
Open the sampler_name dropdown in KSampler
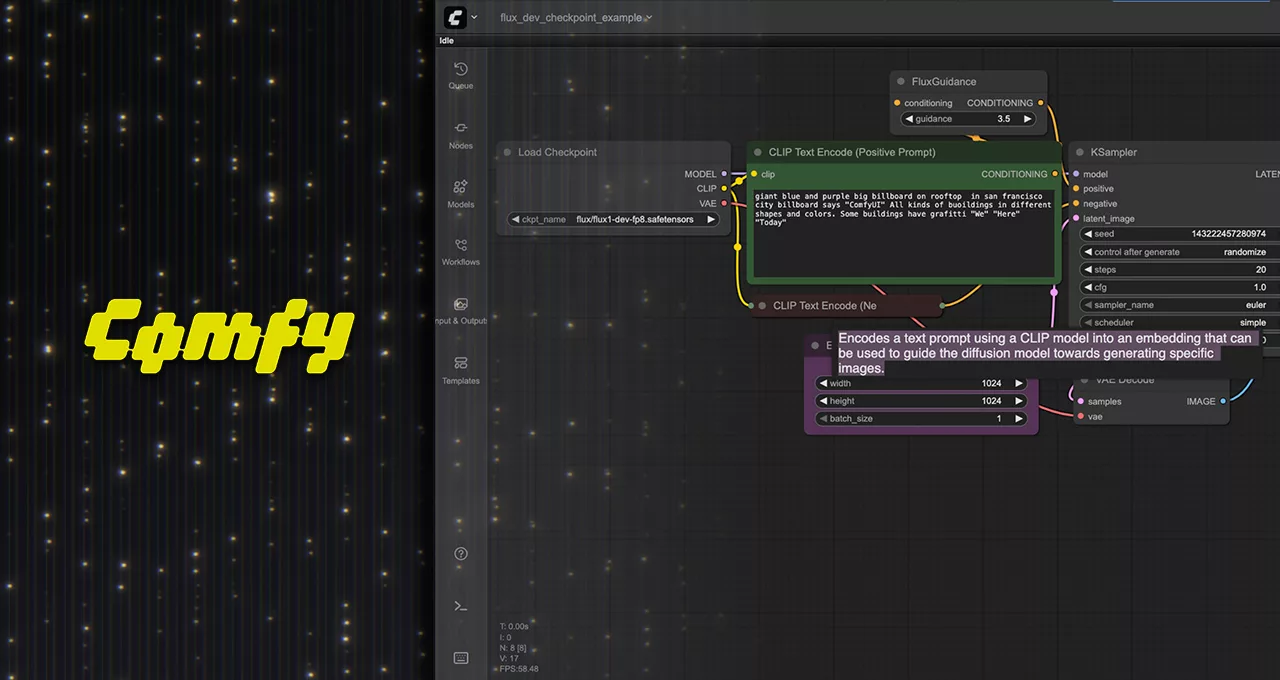click(1180, 305)
